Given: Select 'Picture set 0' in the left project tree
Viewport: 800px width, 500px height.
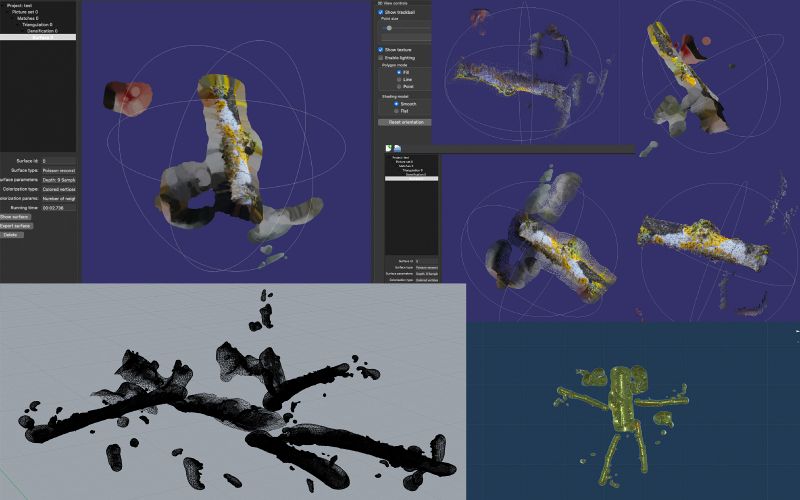Looking at the screenshot, I should tap(24, 12).
